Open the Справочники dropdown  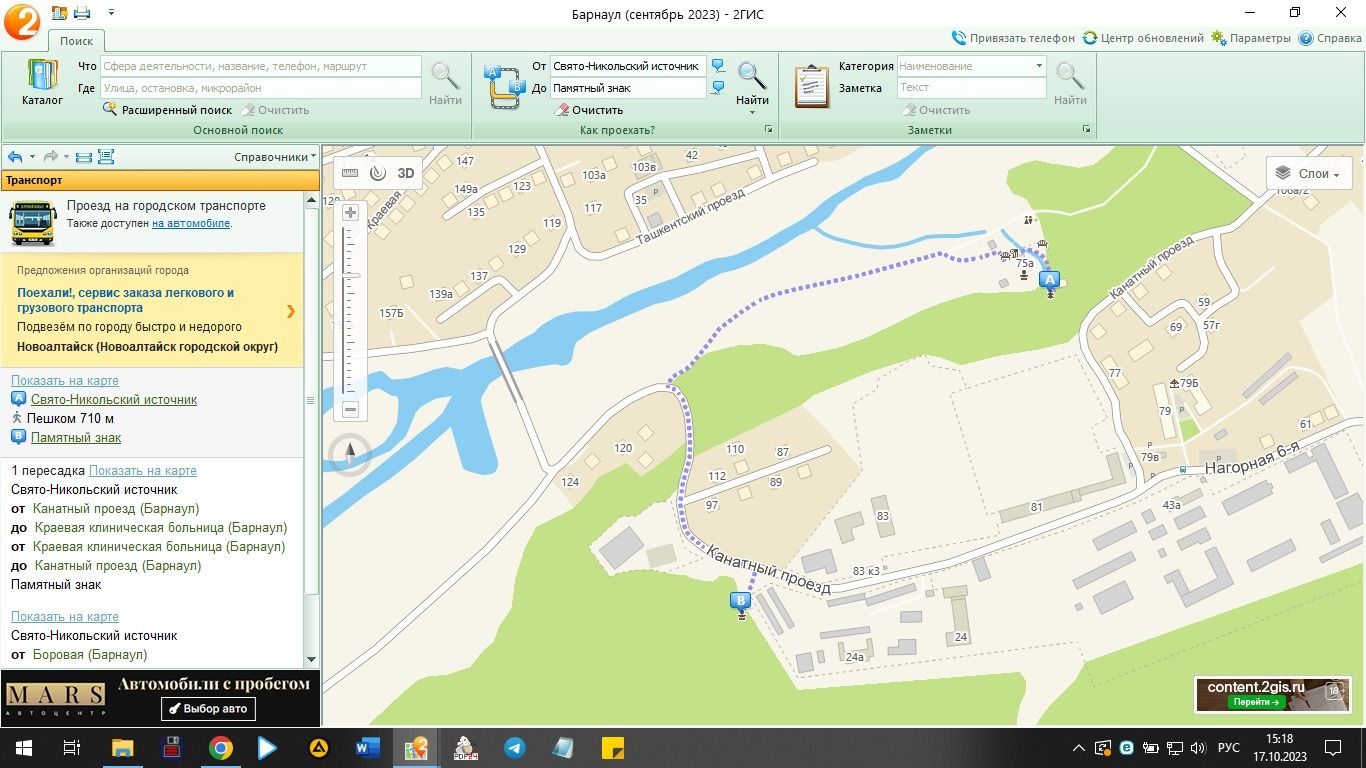point(275,157)
